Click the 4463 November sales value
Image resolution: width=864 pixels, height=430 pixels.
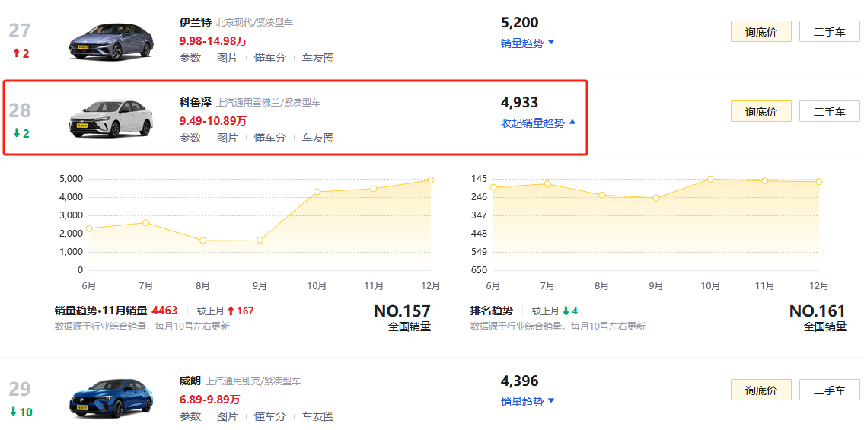(x=164, y=311)
